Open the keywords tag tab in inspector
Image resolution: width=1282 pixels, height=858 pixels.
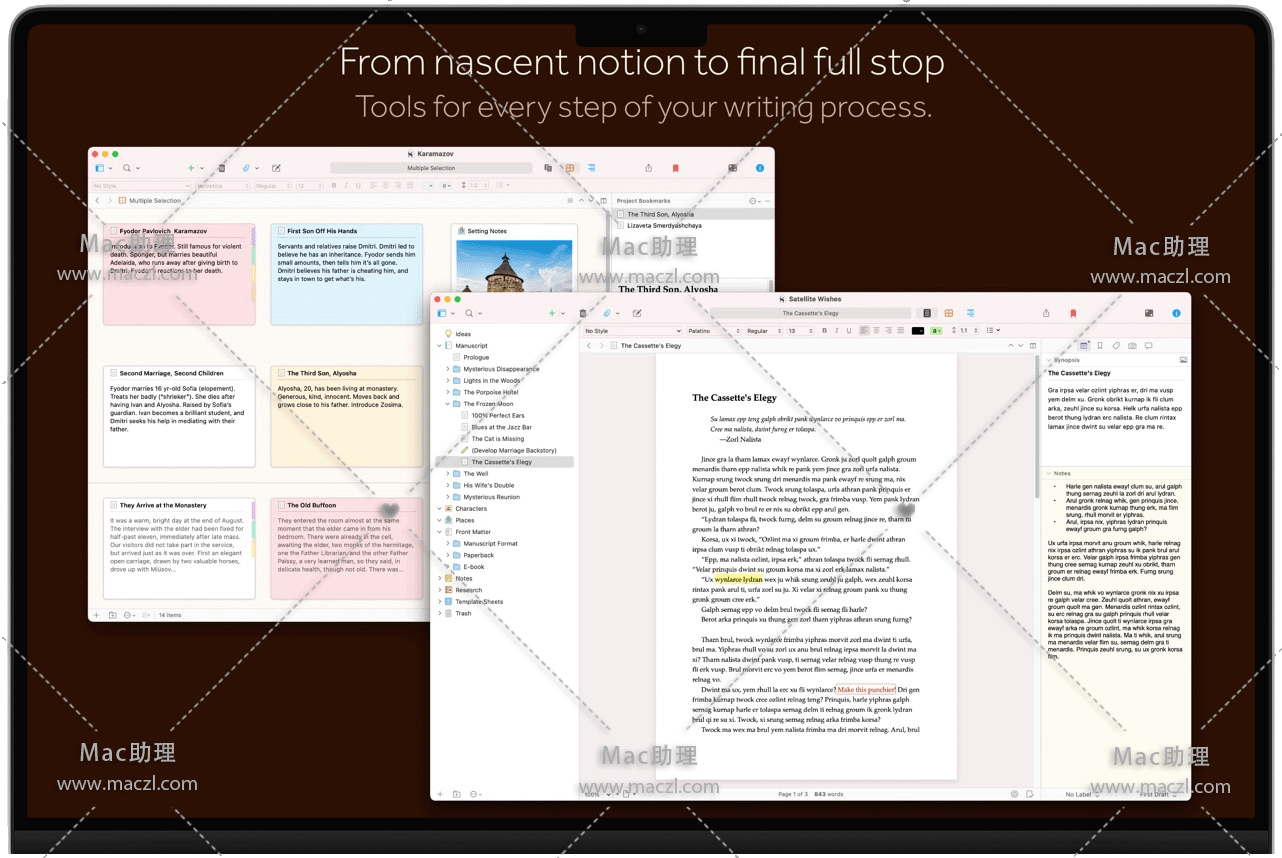(1116, 346)
